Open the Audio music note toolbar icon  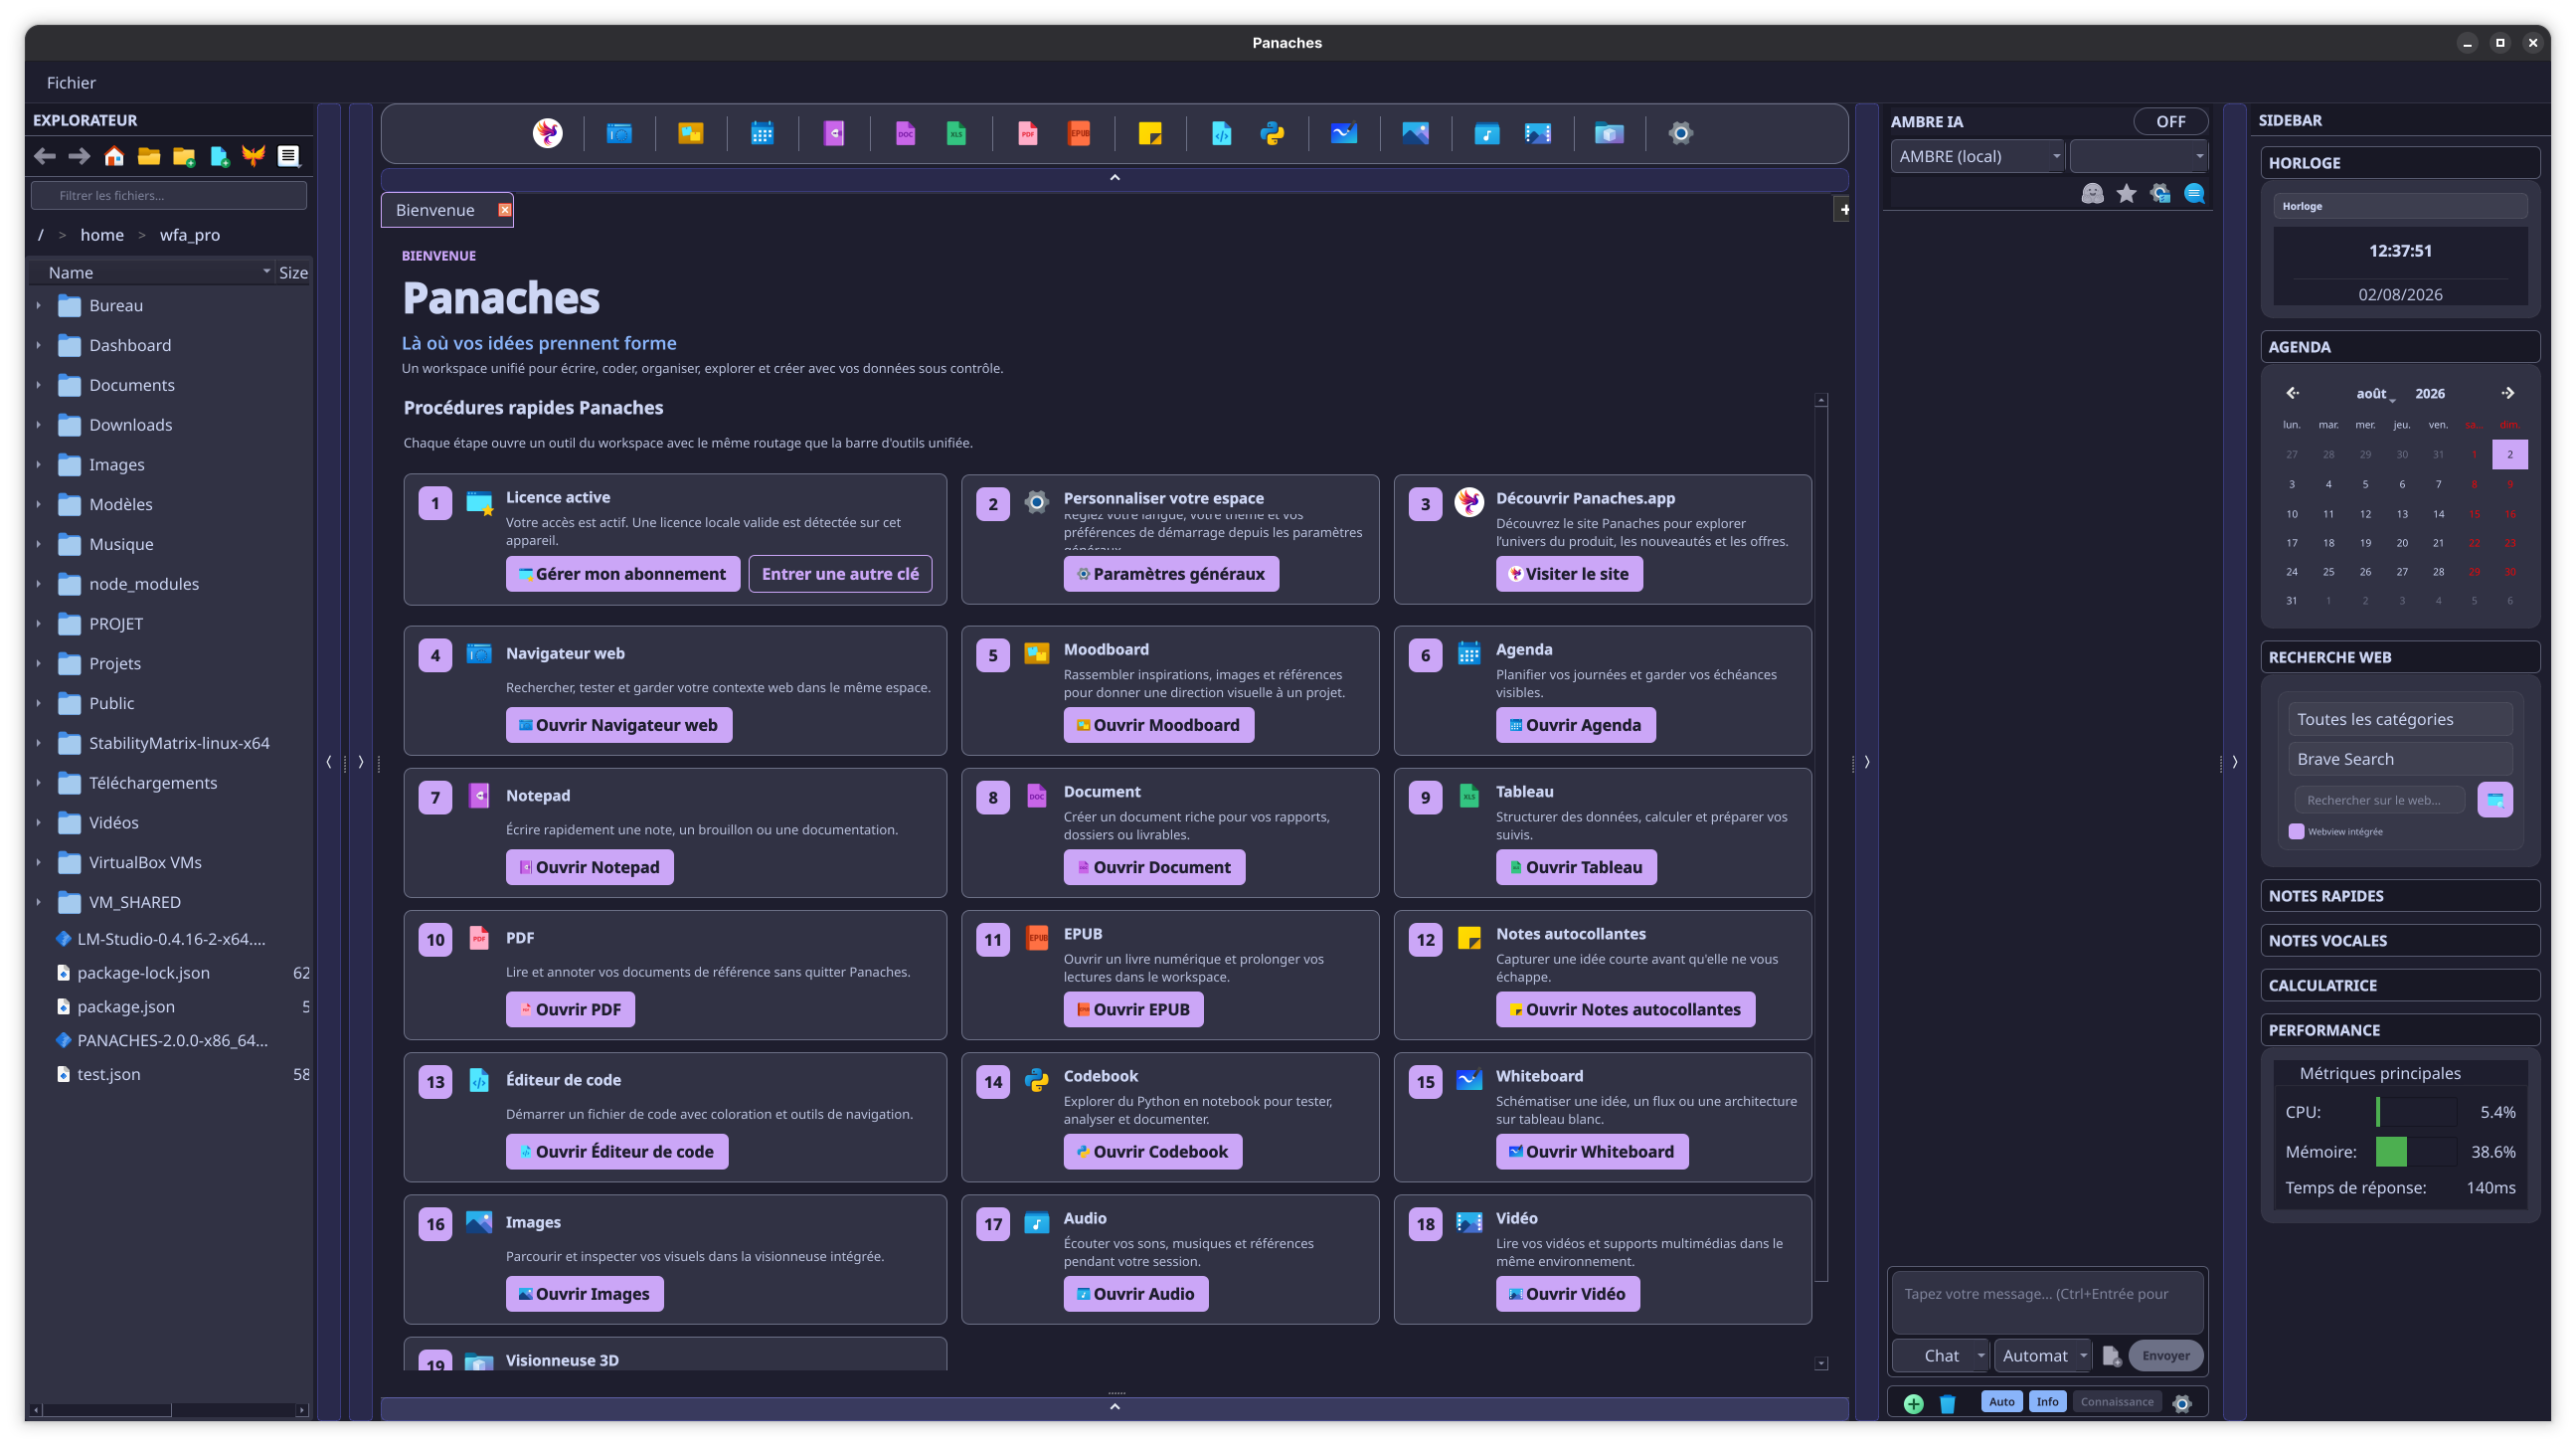[x=1487, y=133]
